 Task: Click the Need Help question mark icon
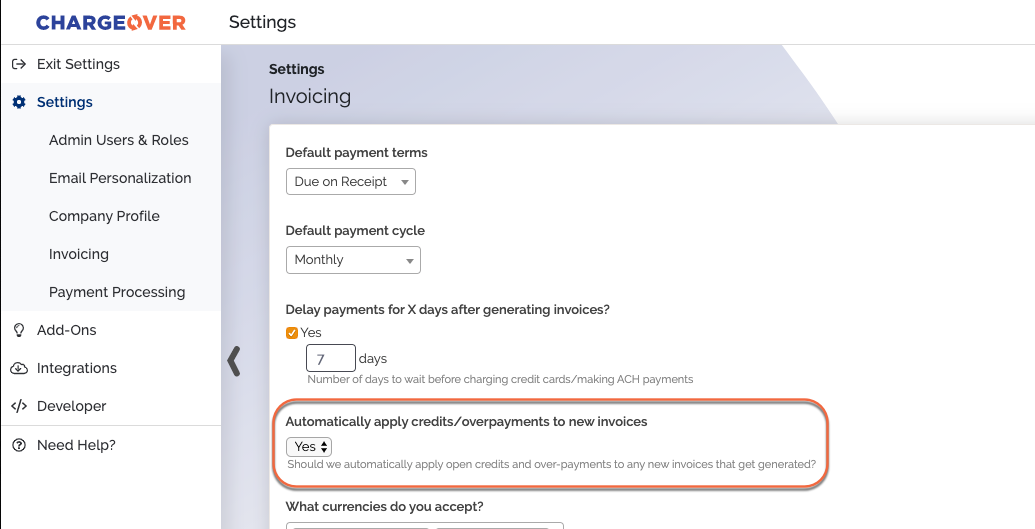click(19, 445)
